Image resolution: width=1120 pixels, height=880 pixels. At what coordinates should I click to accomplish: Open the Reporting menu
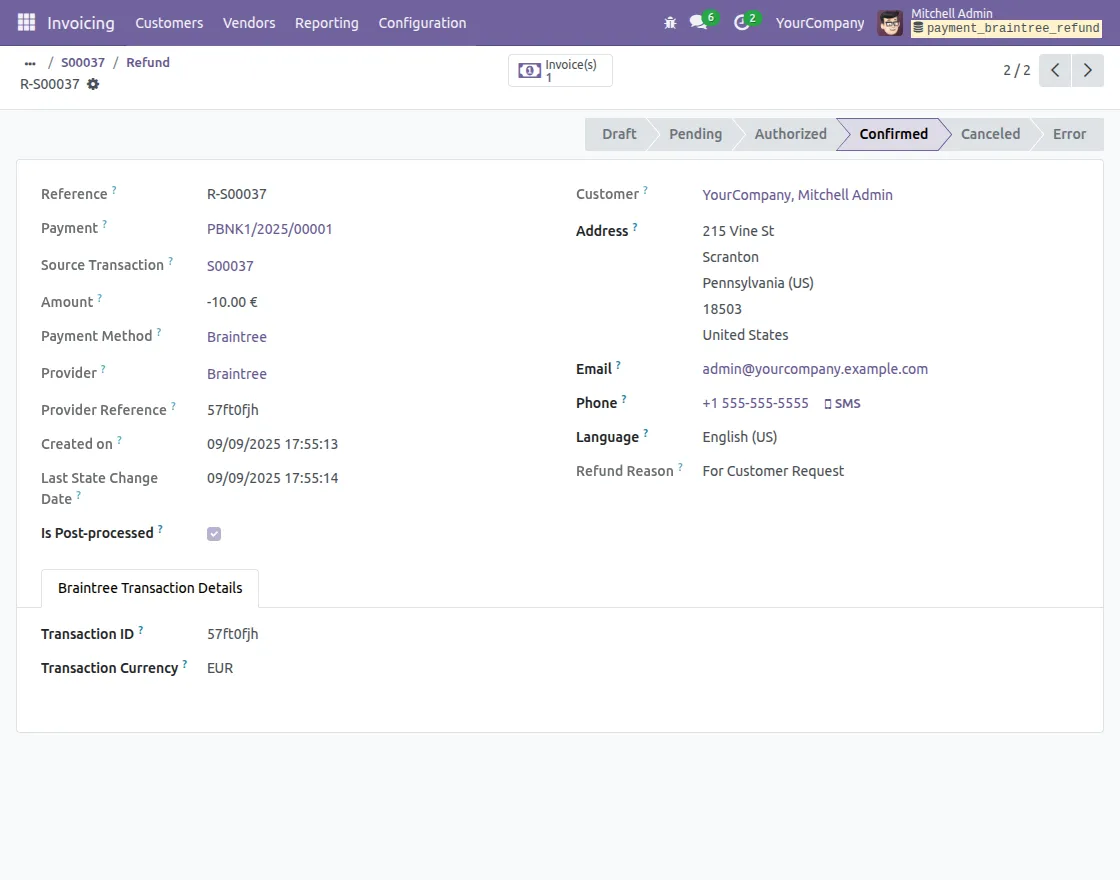[x=327, y=22]
